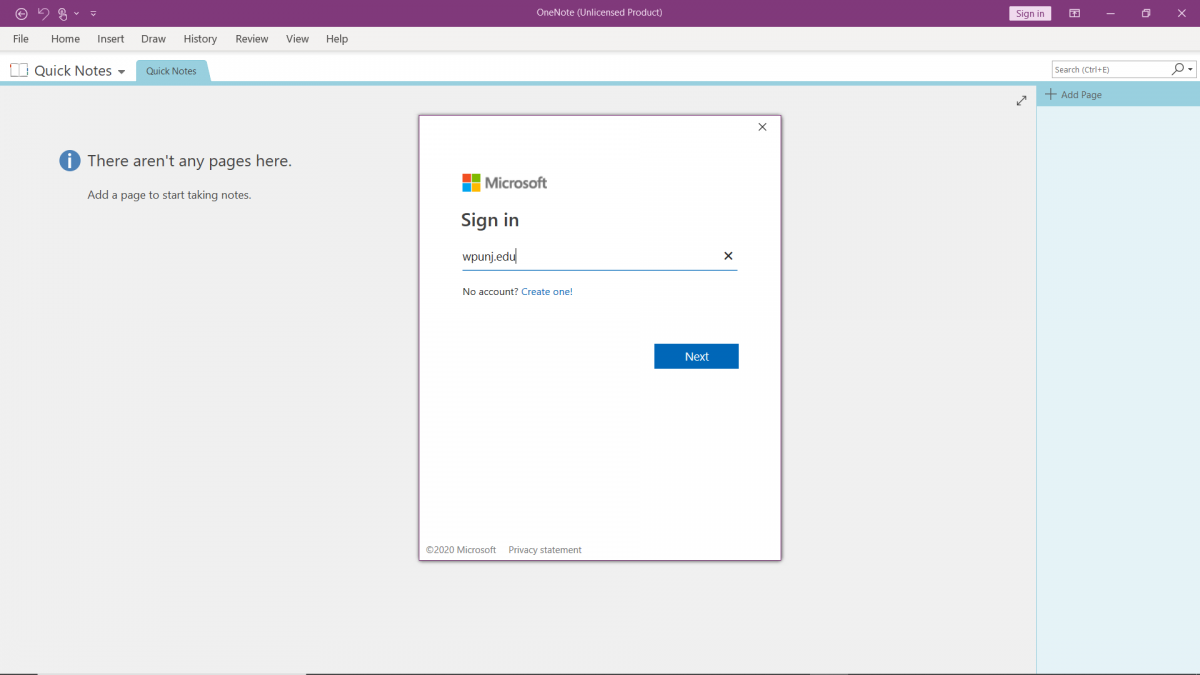The width and height of the screenshot is (1200, 675).
Task: Activate Touch/Mouse mode icon on Quick Access Toolbar
Action: (62, 13)
